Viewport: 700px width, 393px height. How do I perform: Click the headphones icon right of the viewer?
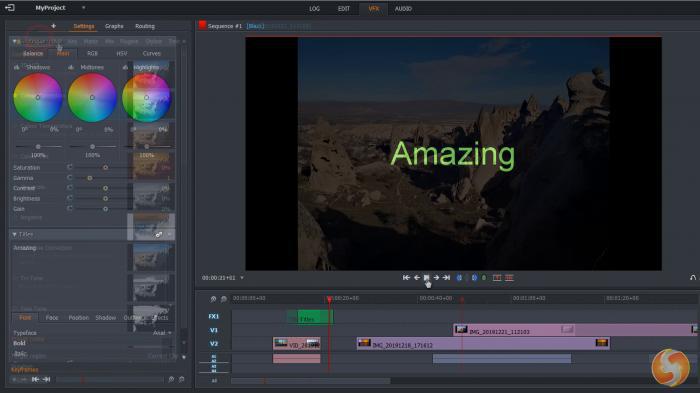pos(693,278)
